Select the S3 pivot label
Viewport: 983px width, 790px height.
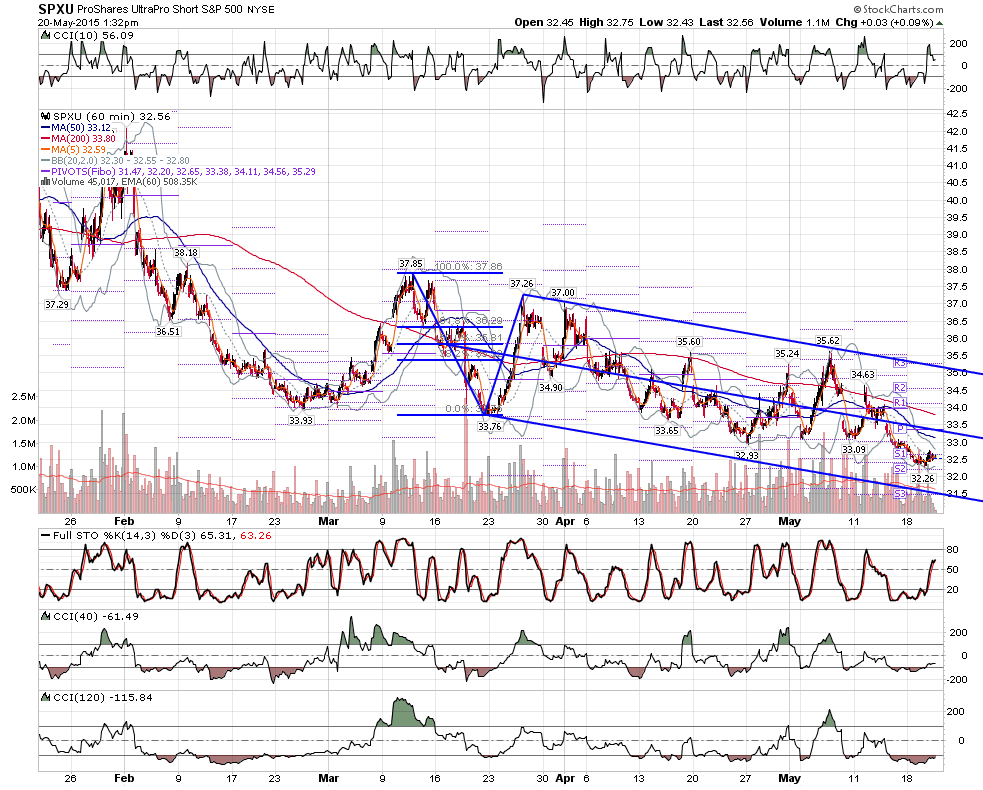click(x=900, y=494)
